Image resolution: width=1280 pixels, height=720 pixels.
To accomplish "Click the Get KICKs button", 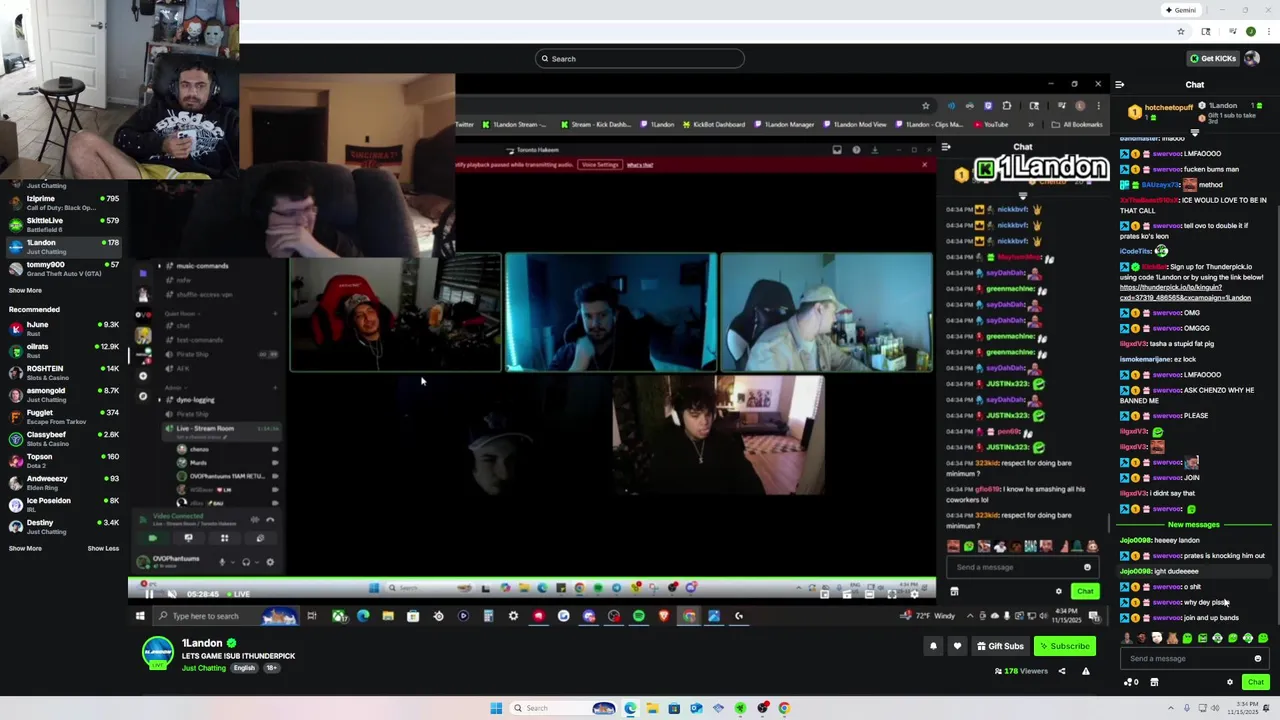I will click(x=1212, y=58).
